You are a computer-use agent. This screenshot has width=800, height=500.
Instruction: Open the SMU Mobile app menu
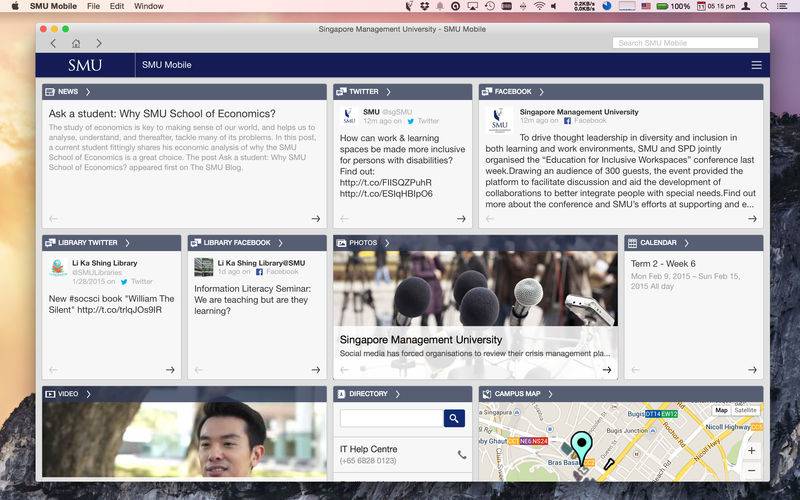click(x=53, y=6)
